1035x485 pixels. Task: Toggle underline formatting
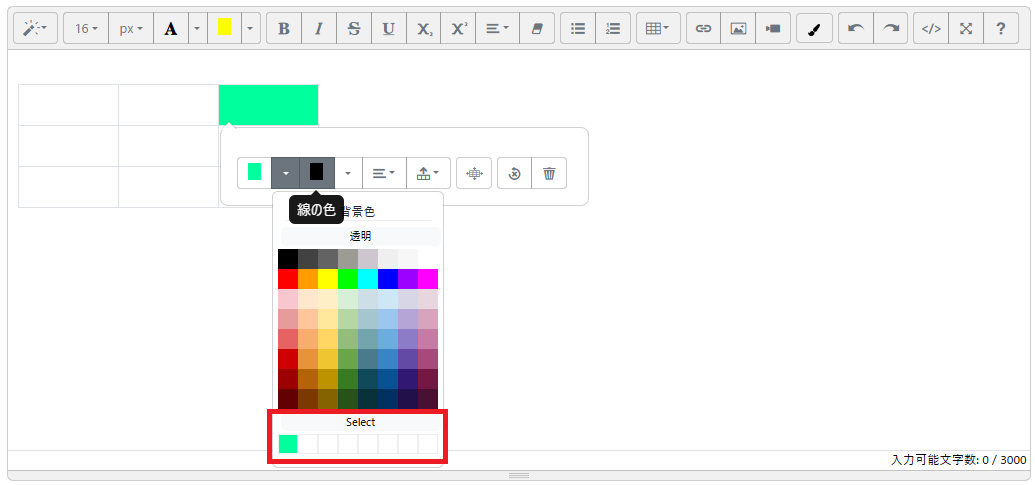(388, 29)
